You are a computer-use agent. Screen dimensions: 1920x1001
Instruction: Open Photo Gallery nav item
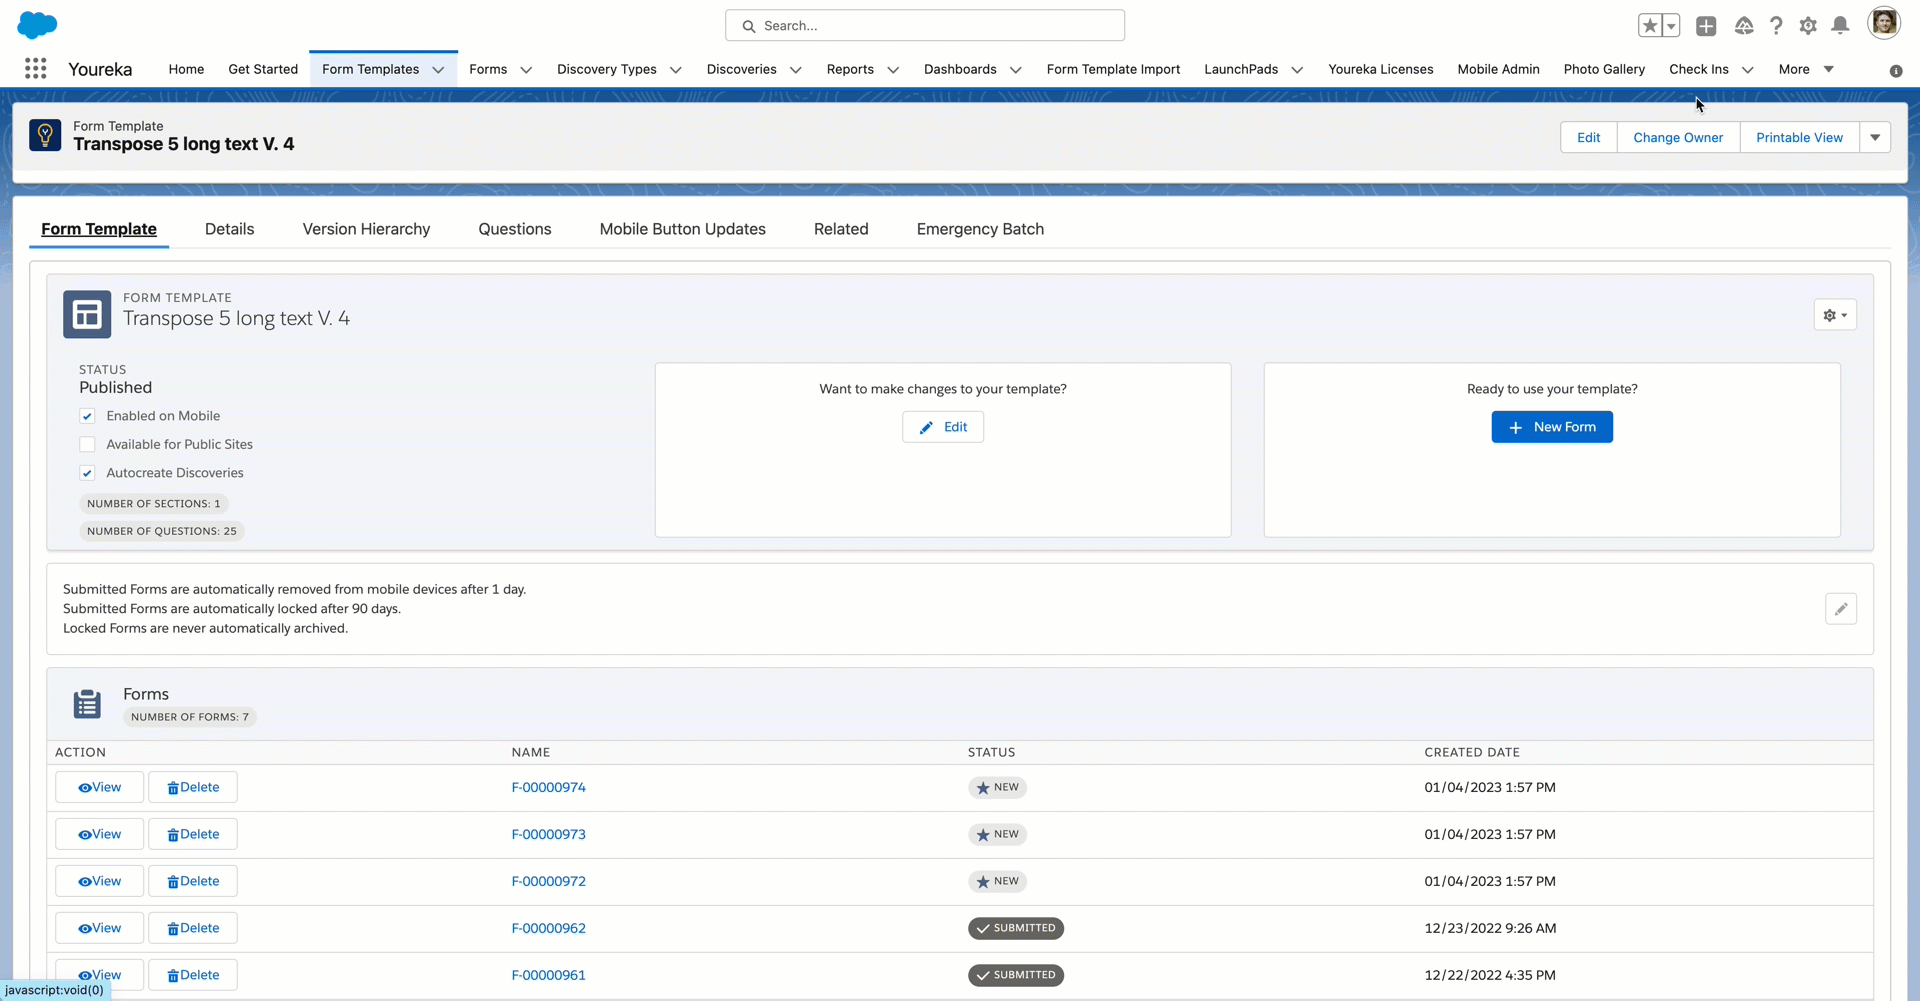(1604, 69)
